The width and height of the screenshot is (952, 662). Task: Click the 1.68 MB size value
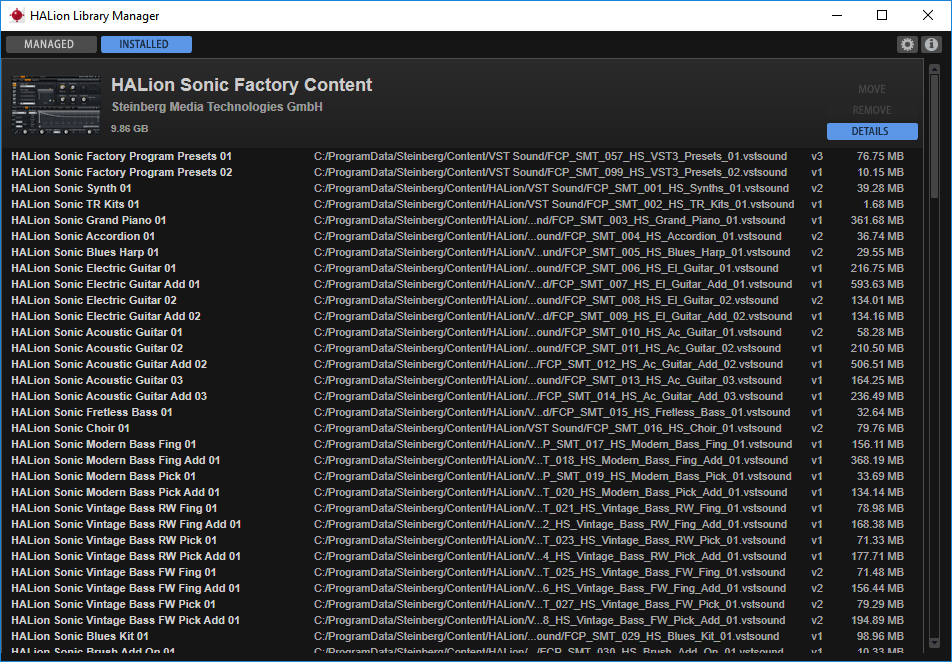pos(883,204)
